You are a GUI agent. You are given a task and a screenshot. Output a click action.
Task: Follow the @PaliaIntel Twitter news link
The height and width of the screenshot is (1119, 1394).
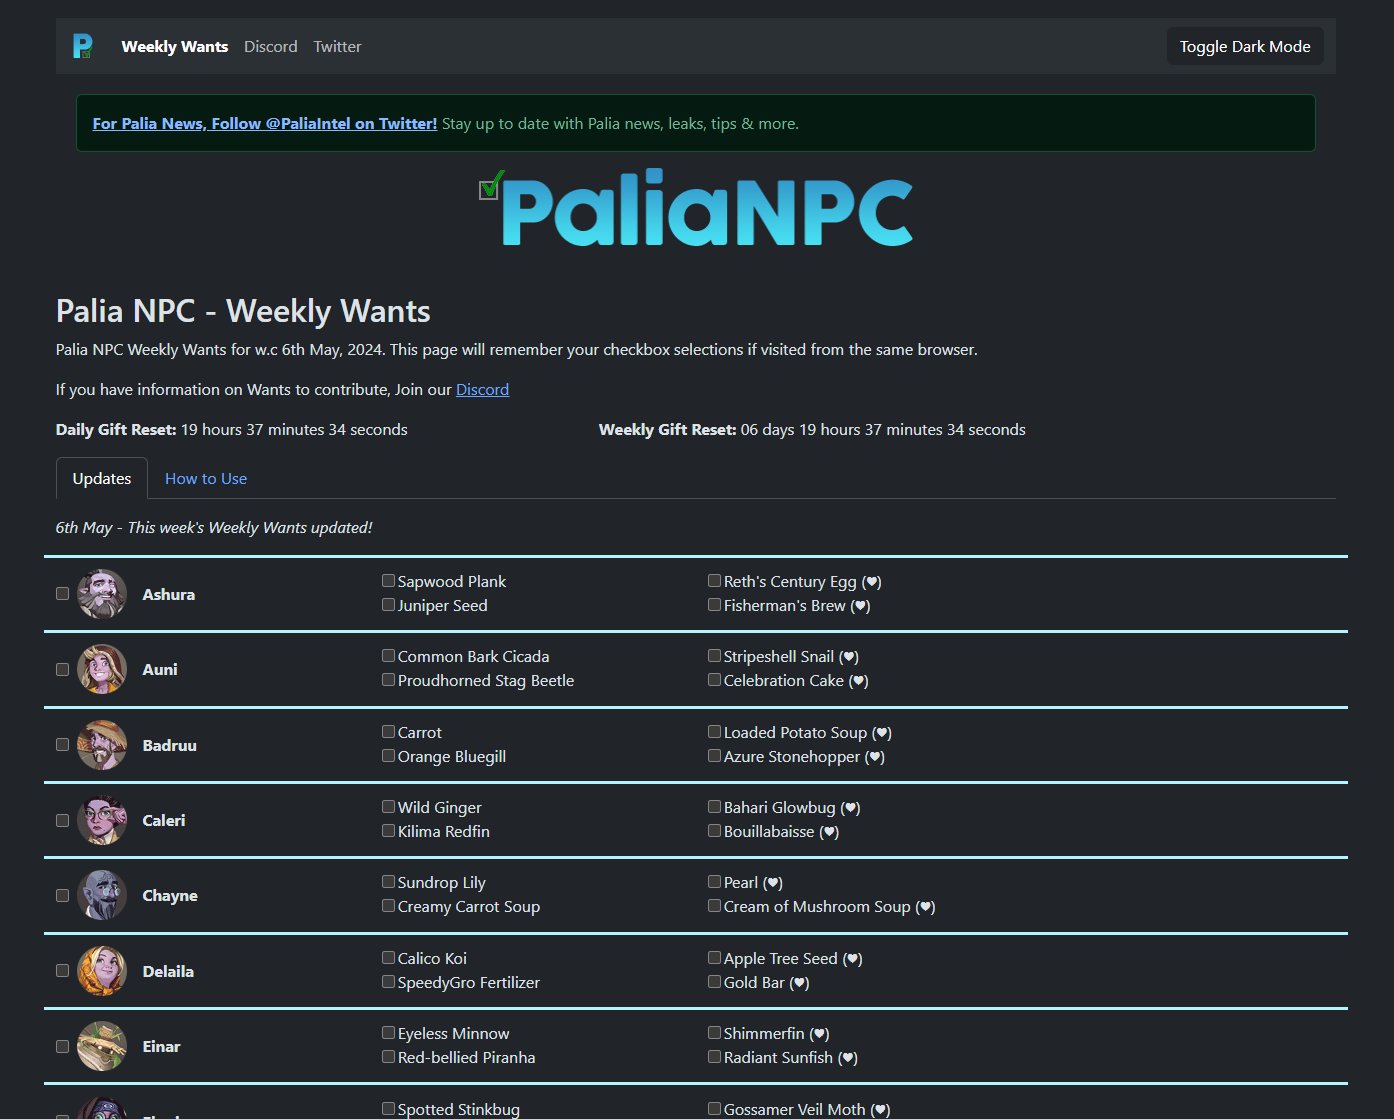265,123
